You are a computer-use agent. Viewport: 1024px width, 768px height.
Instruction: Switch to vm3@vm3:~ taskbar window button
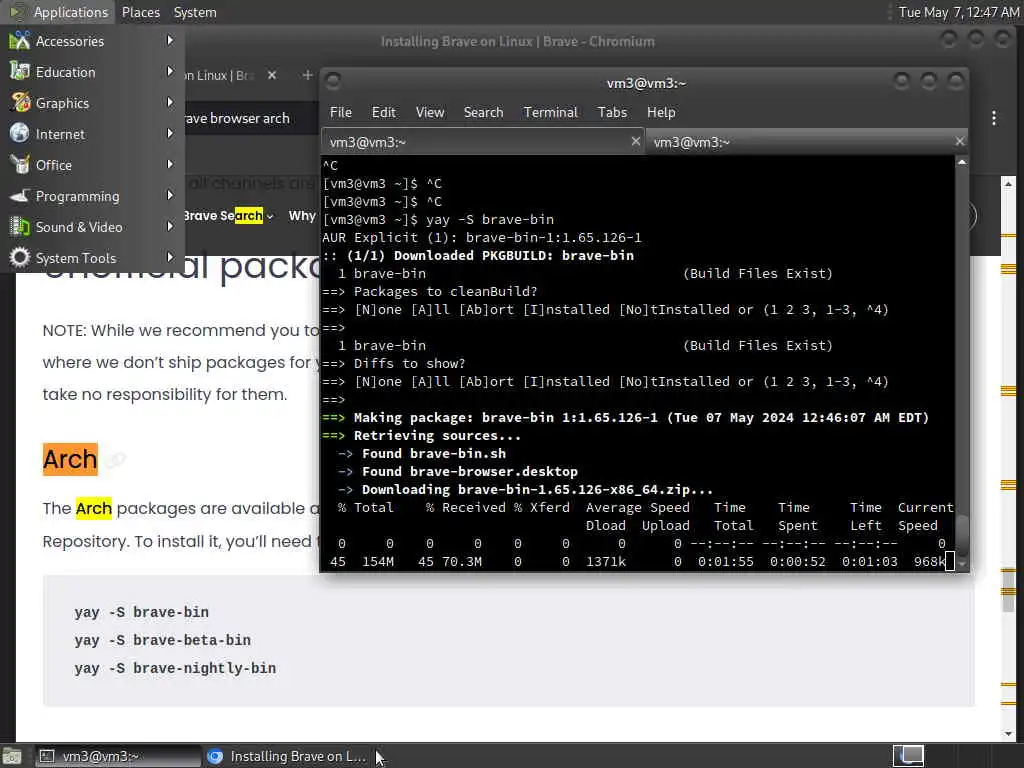(x=117, y=756)
